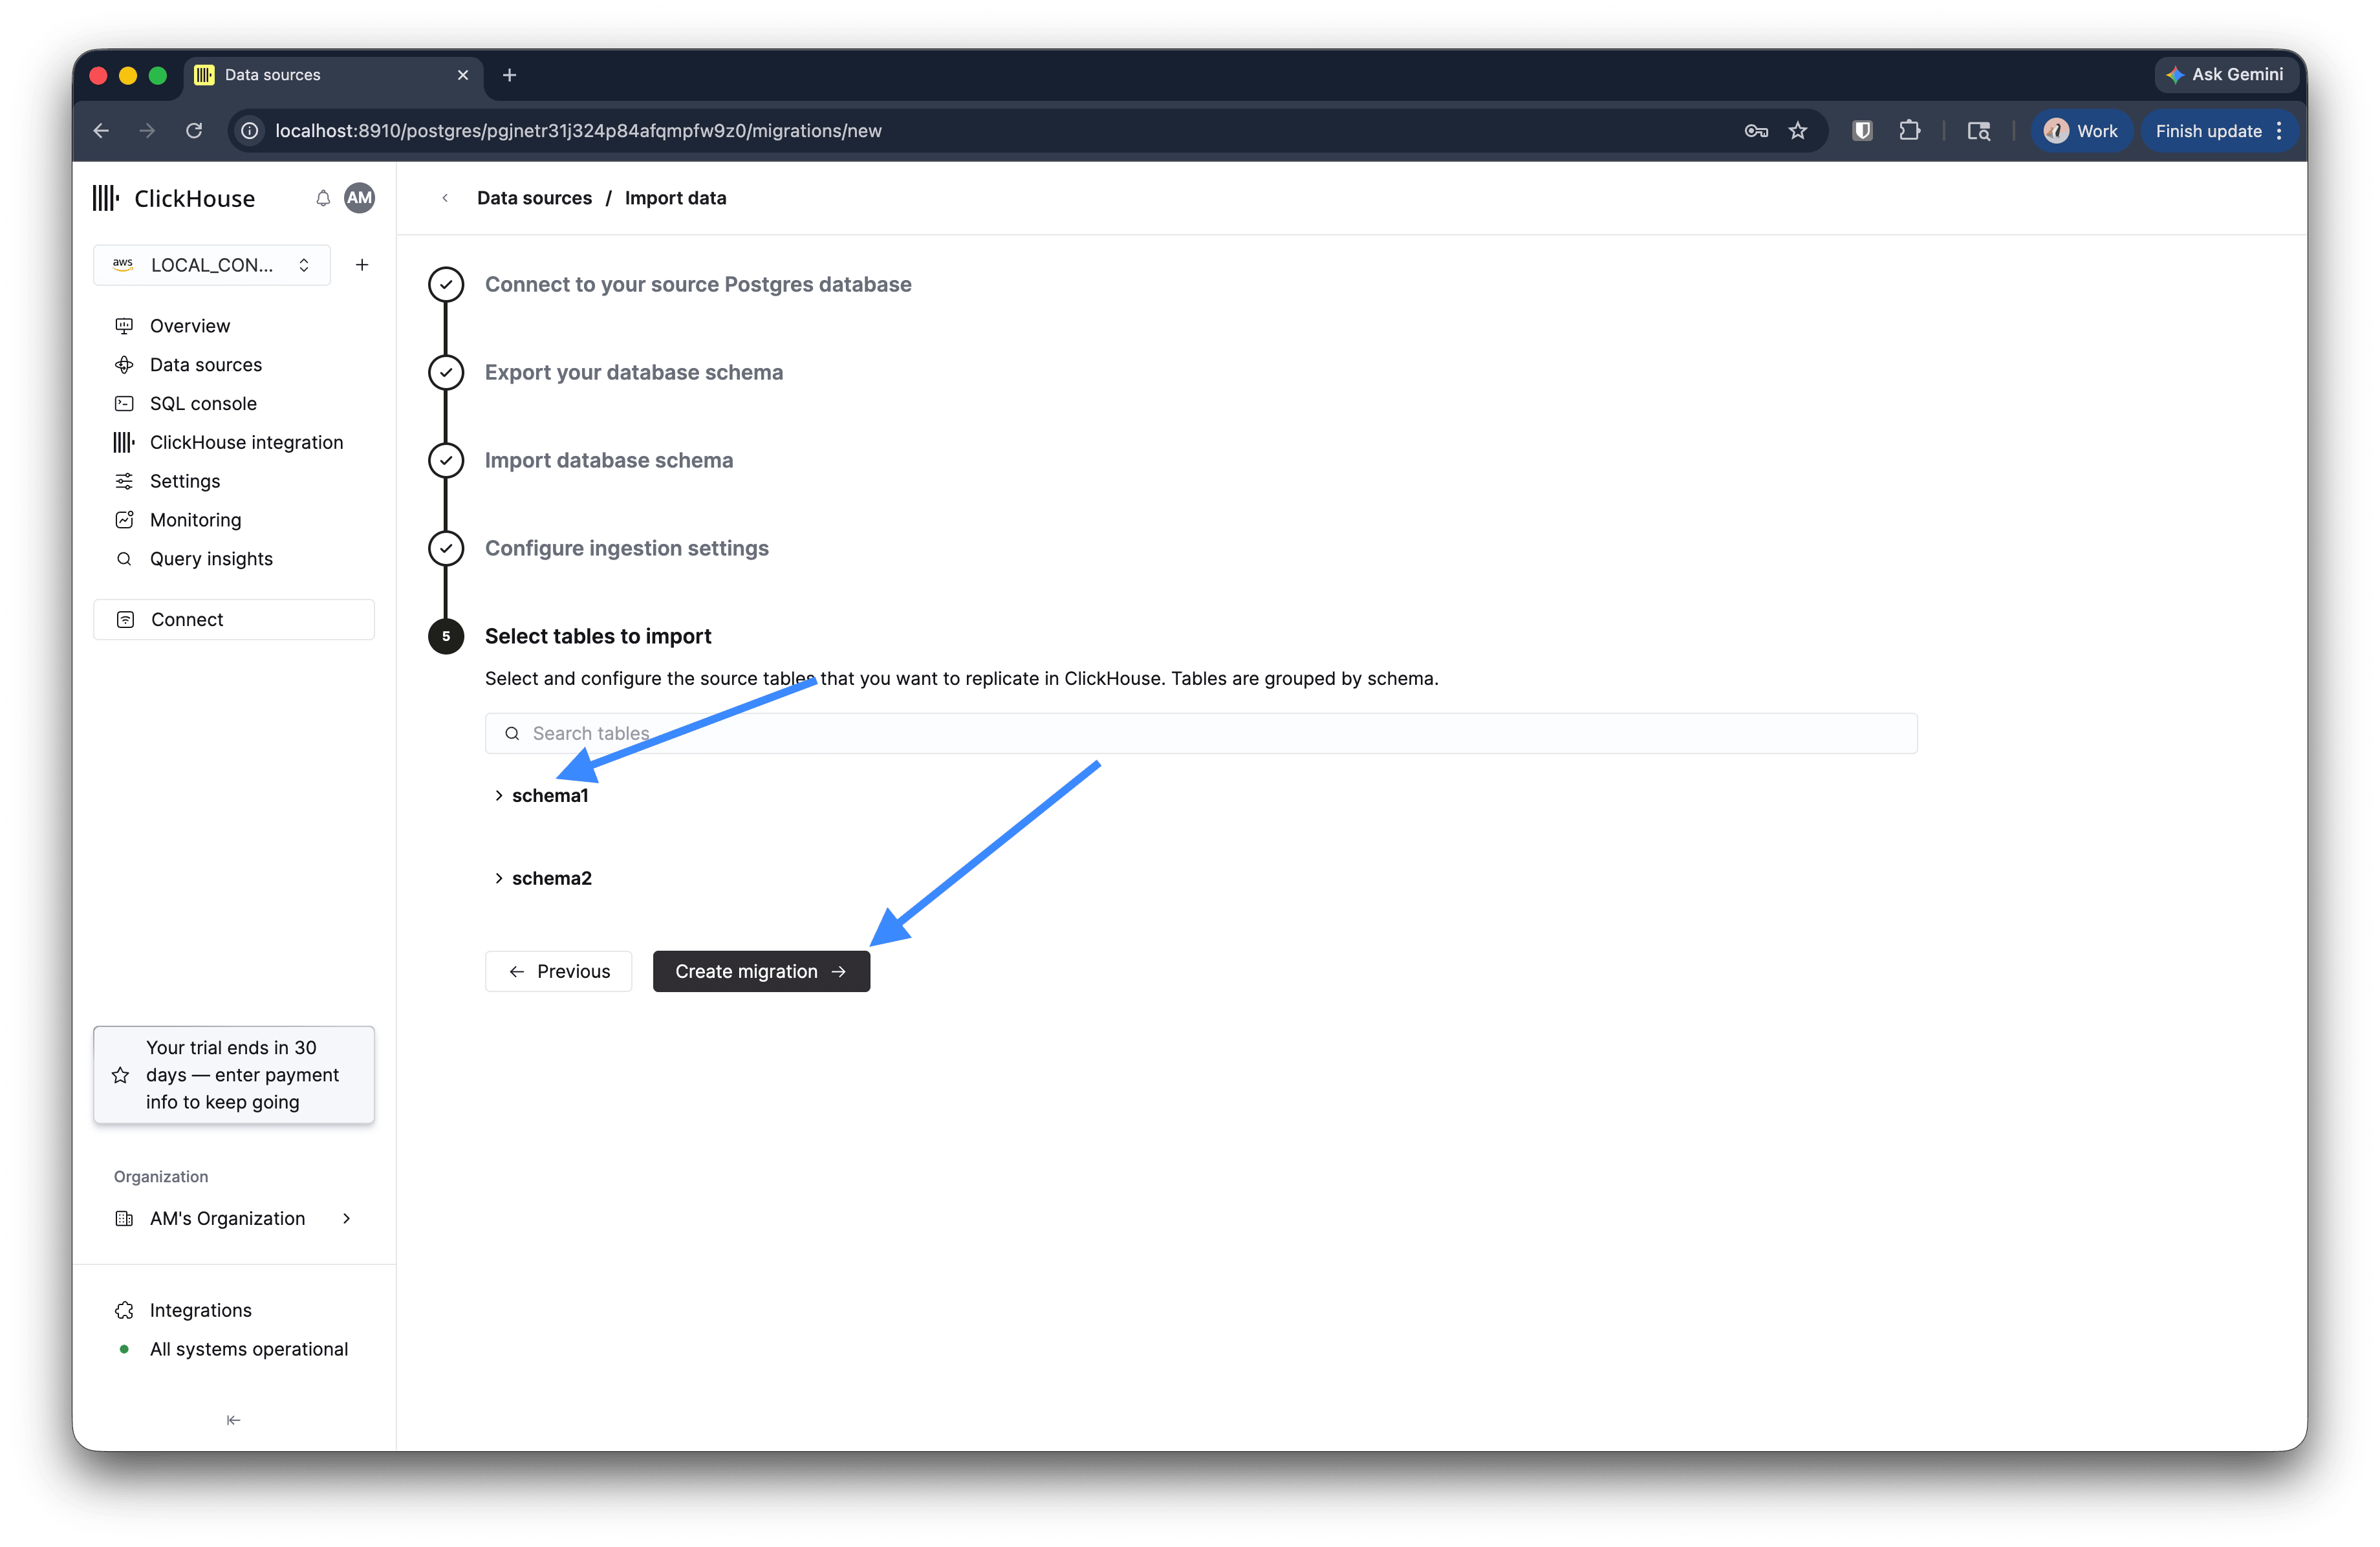Expand schema1 tables

542,796
